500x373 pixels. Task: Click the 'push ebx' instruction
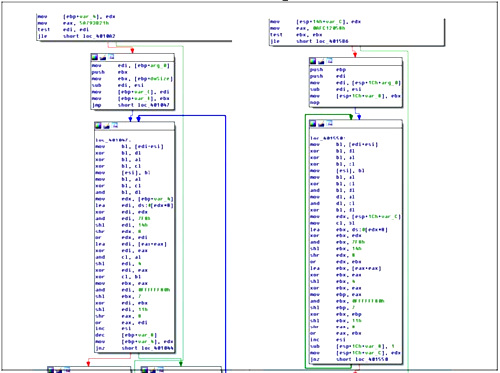[x=110, y=72]
